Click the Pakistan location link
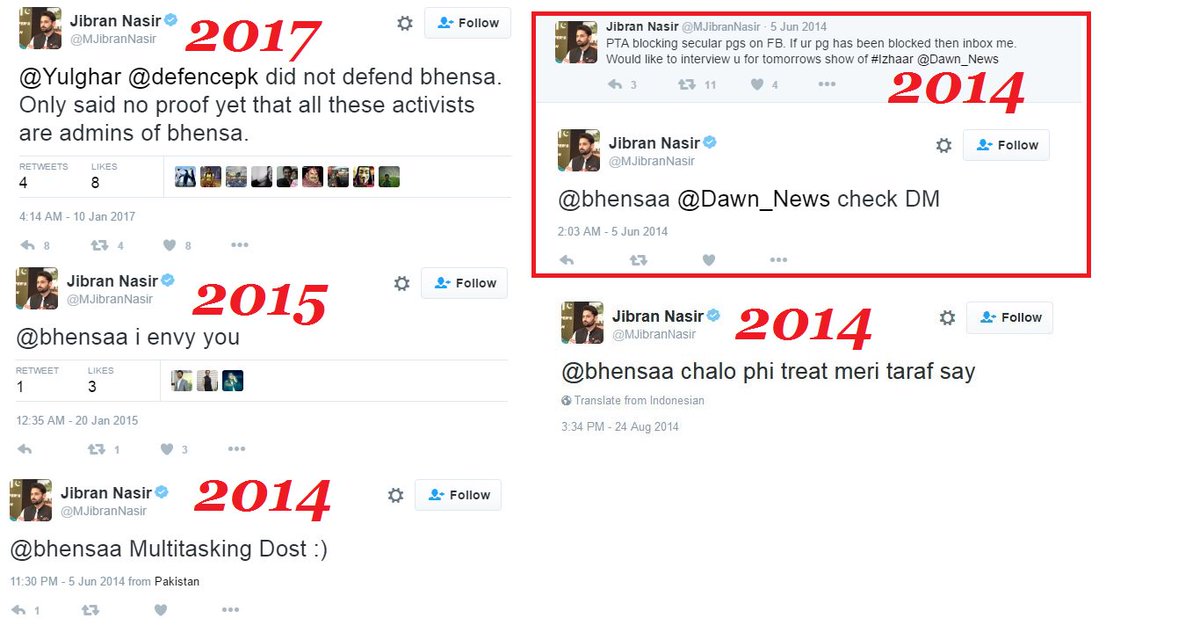Image resolution: width=1200 pixels, height=640 pixels. (x=177, y=581)
